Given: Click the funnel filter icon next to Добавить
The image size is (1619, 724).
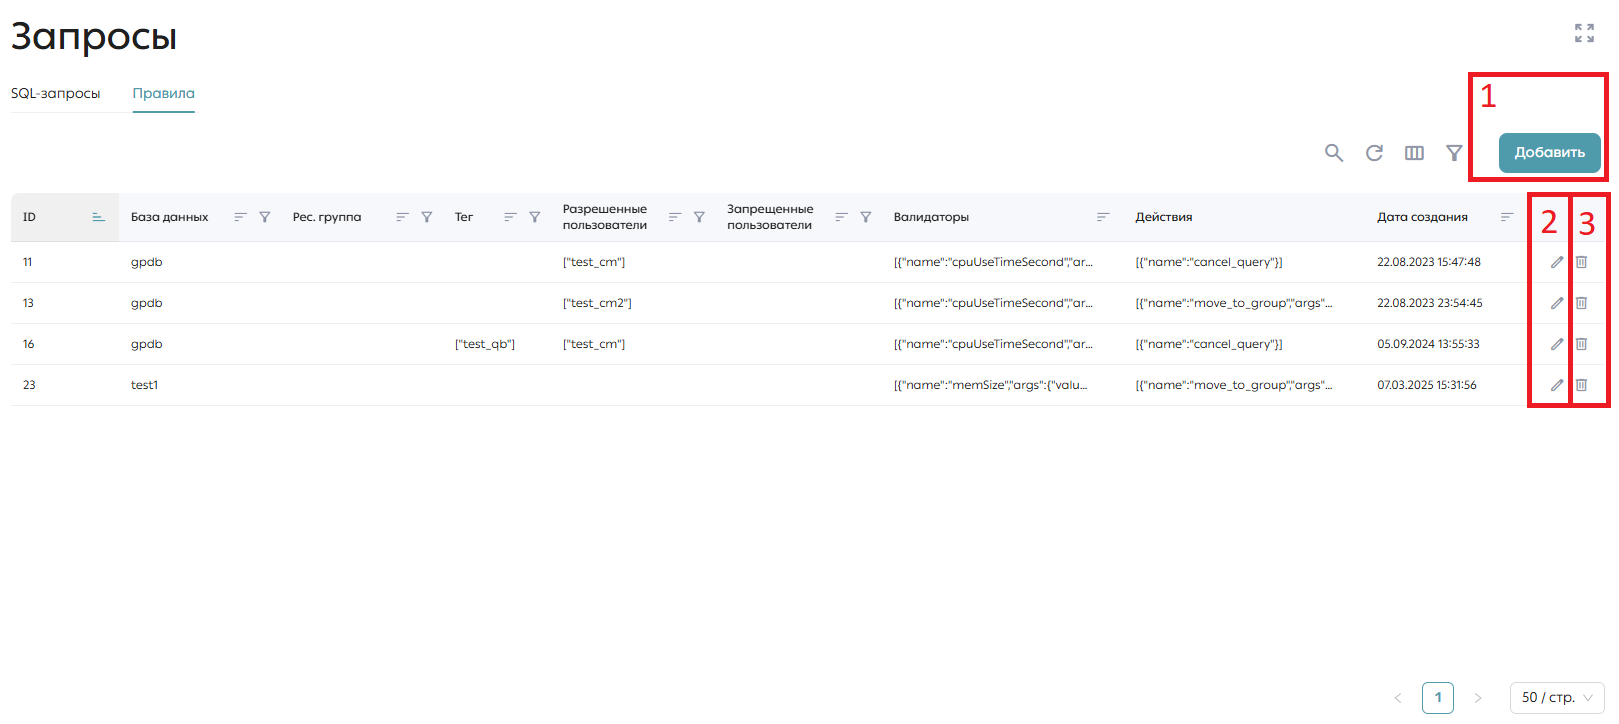Looking at the screenshot, I should [1454, 153].
